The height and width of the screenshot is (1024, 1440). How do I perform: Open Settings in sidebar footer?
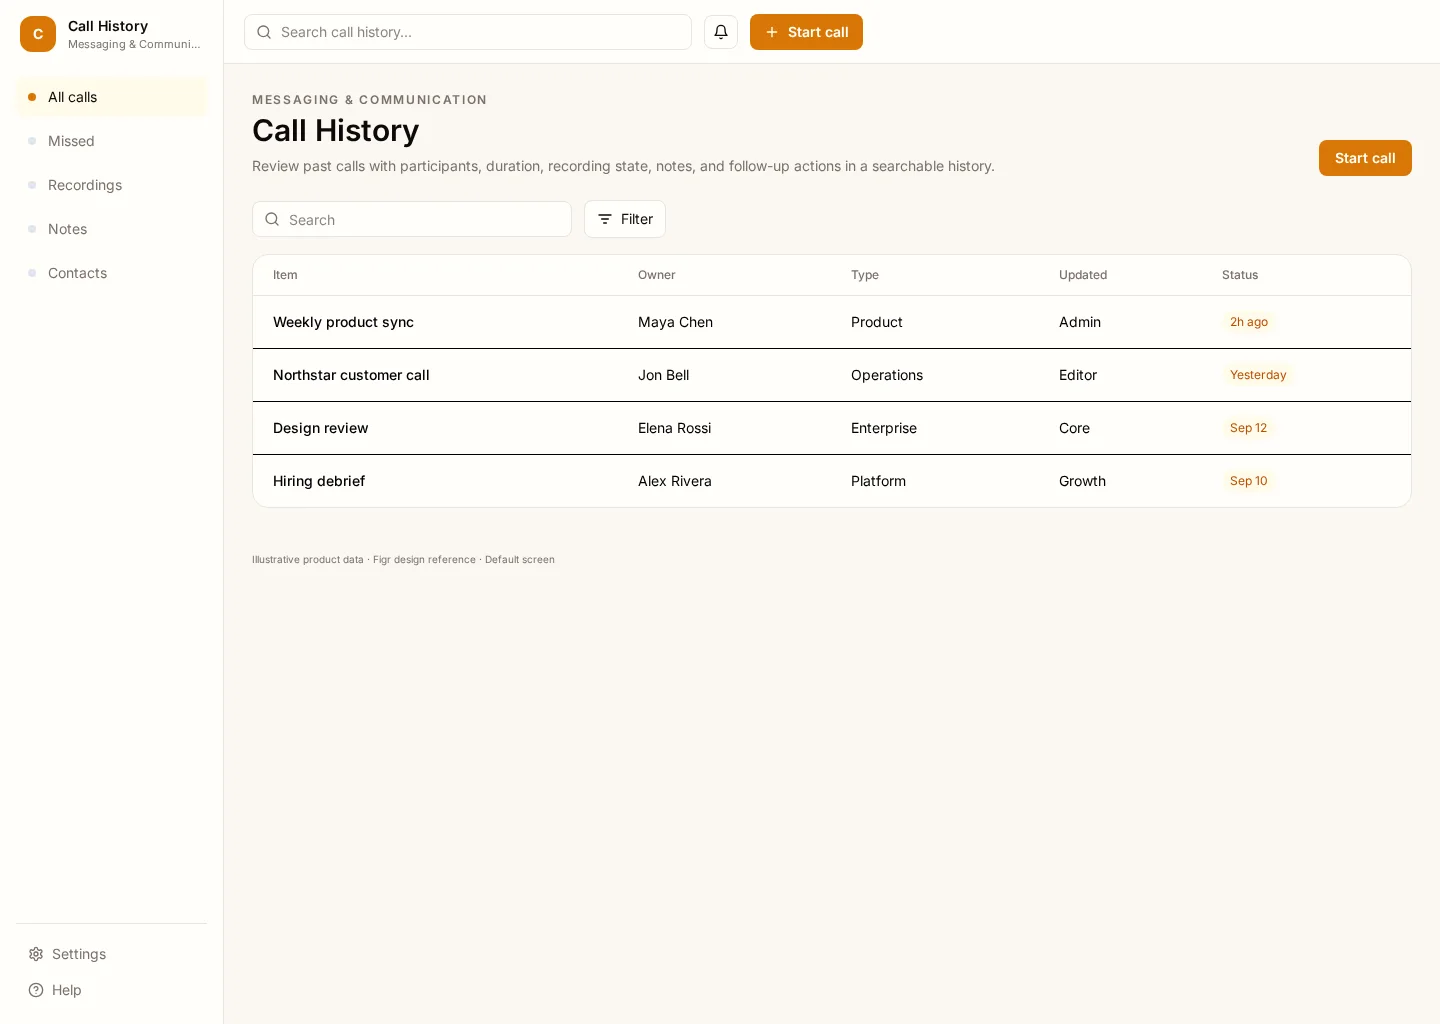[112, 954]
